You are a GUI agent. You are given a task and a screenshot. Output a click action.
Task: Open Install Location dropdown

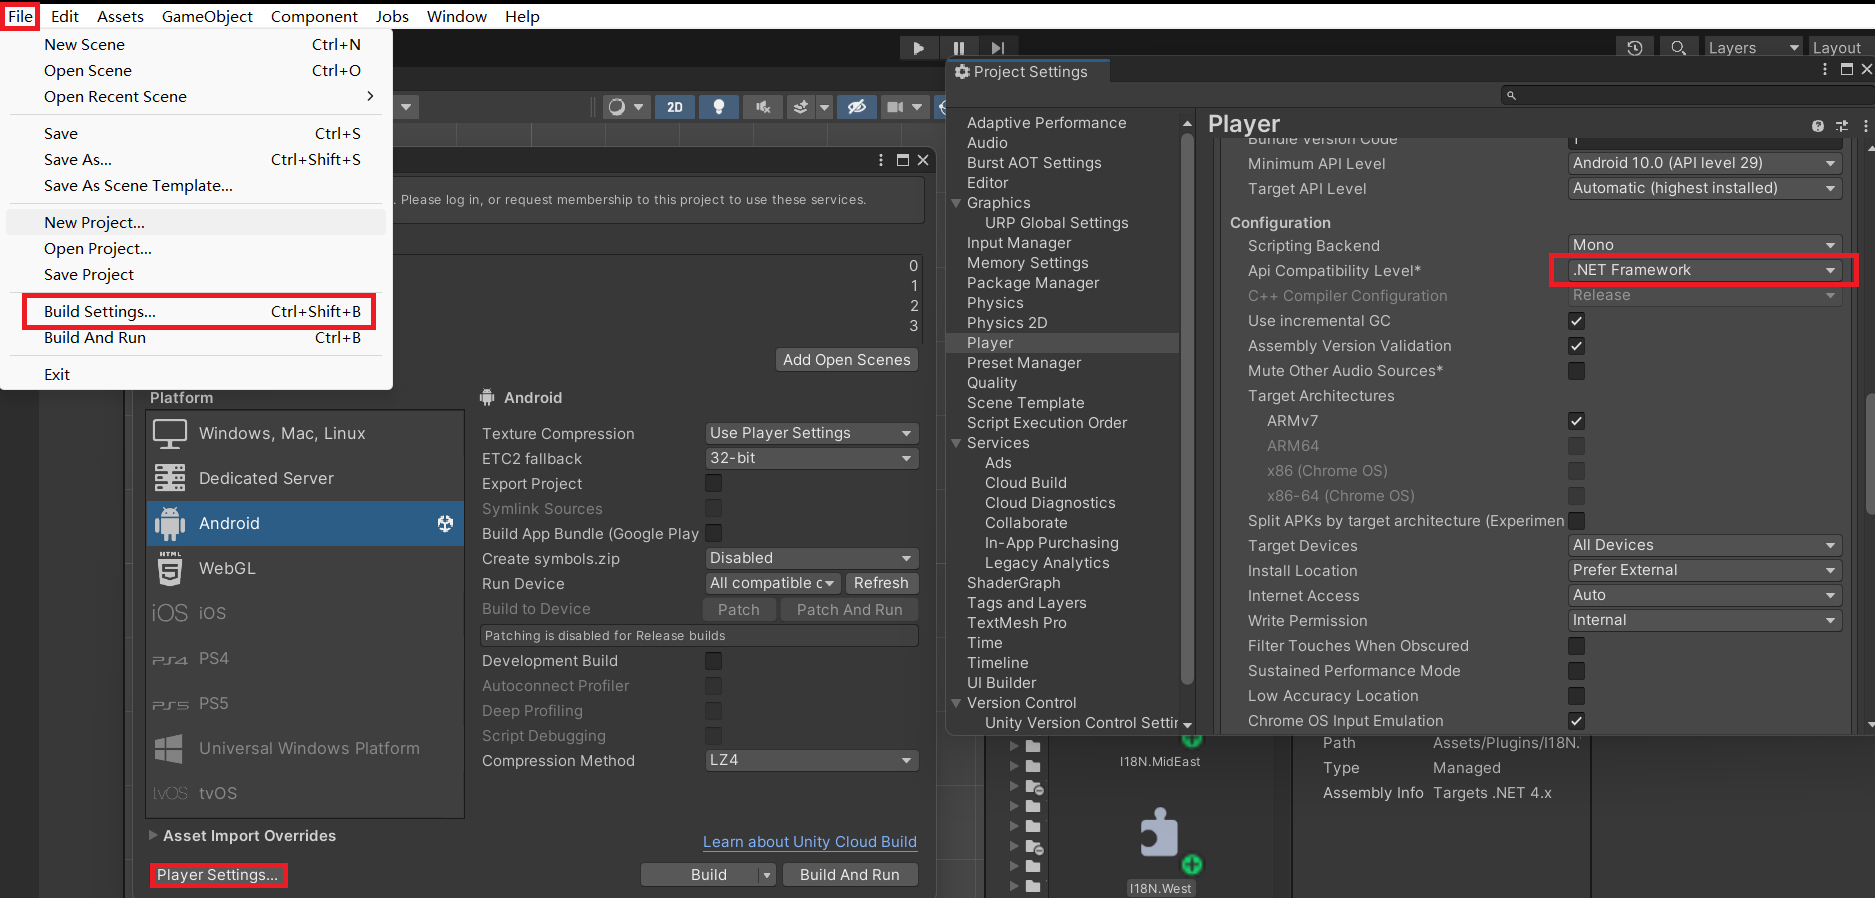[1704, 570]
